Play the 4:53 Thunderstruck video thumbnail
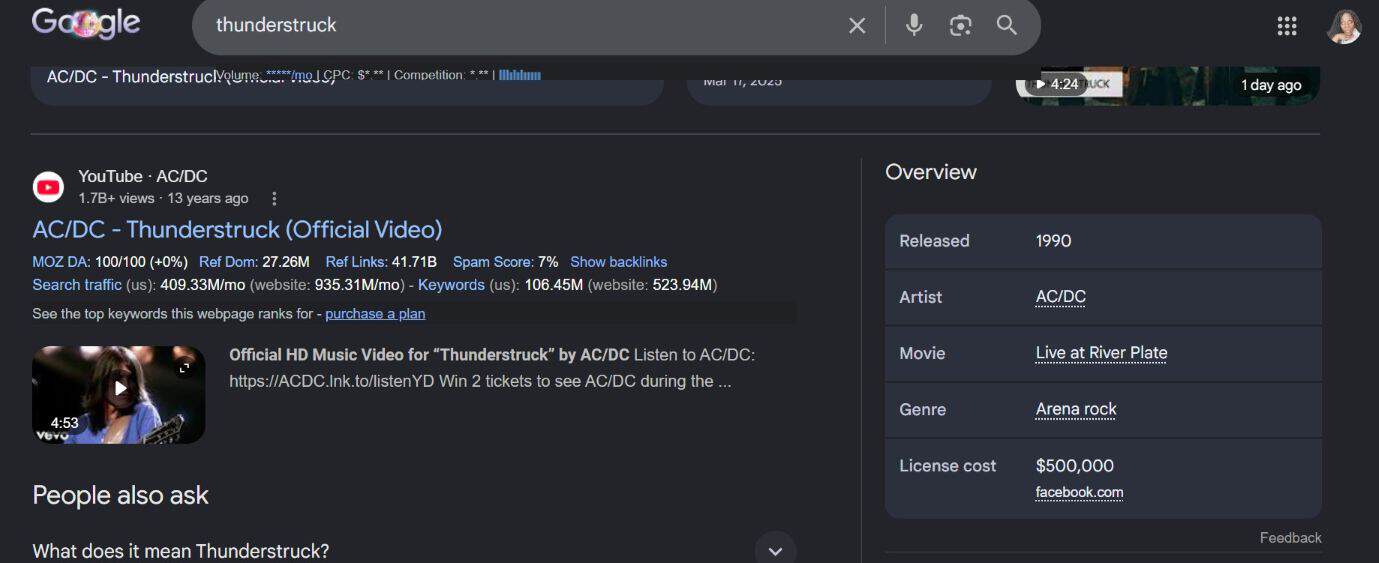The image size is (1379, 563). coord(119,394)
